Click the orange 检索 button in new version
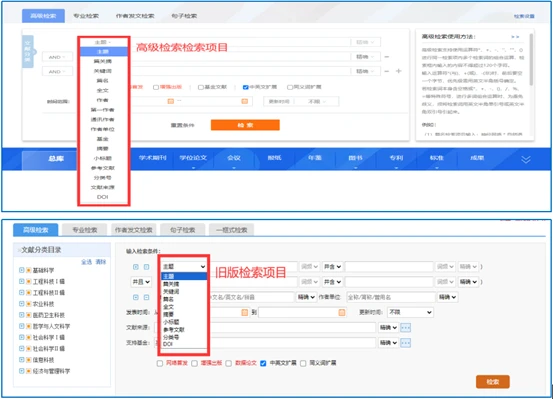553x399 pixels. coord(245,125)
